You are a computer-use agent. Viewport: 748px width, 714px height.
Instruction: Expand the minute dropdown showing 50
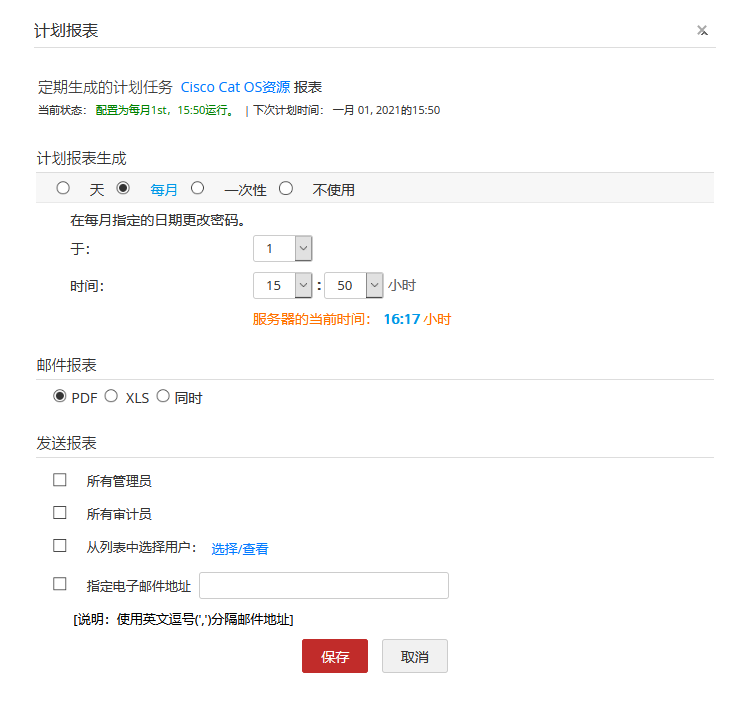354,285
